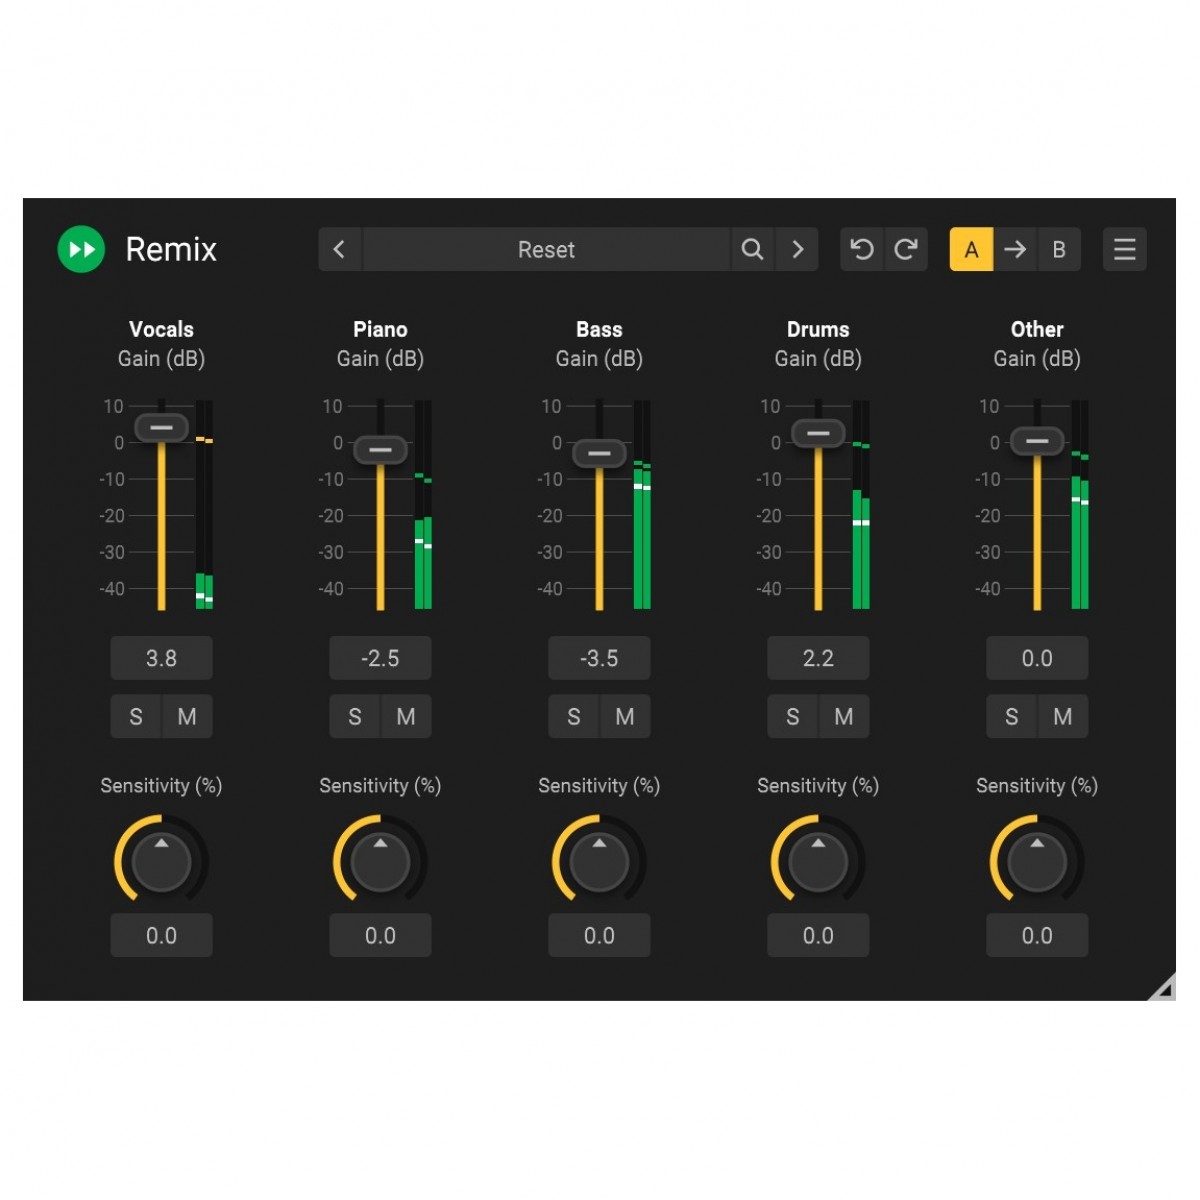1200x1200 pixels.
Task: Click the Other sensitivity knob
Action: pyautogui.click(x=1037, y=861)
